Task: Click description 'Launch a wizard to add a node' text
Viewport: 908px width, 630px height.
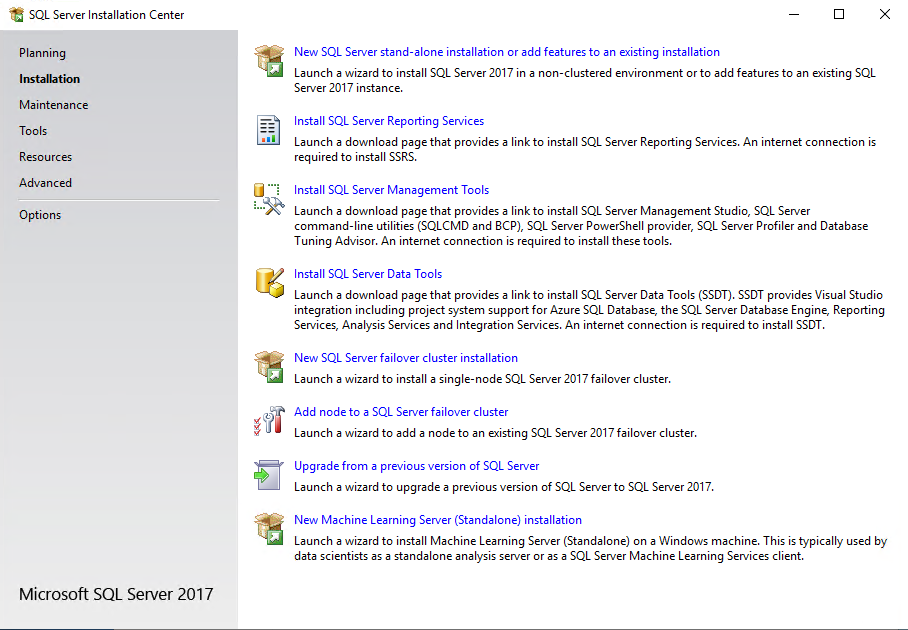Action: click(495, 433)
